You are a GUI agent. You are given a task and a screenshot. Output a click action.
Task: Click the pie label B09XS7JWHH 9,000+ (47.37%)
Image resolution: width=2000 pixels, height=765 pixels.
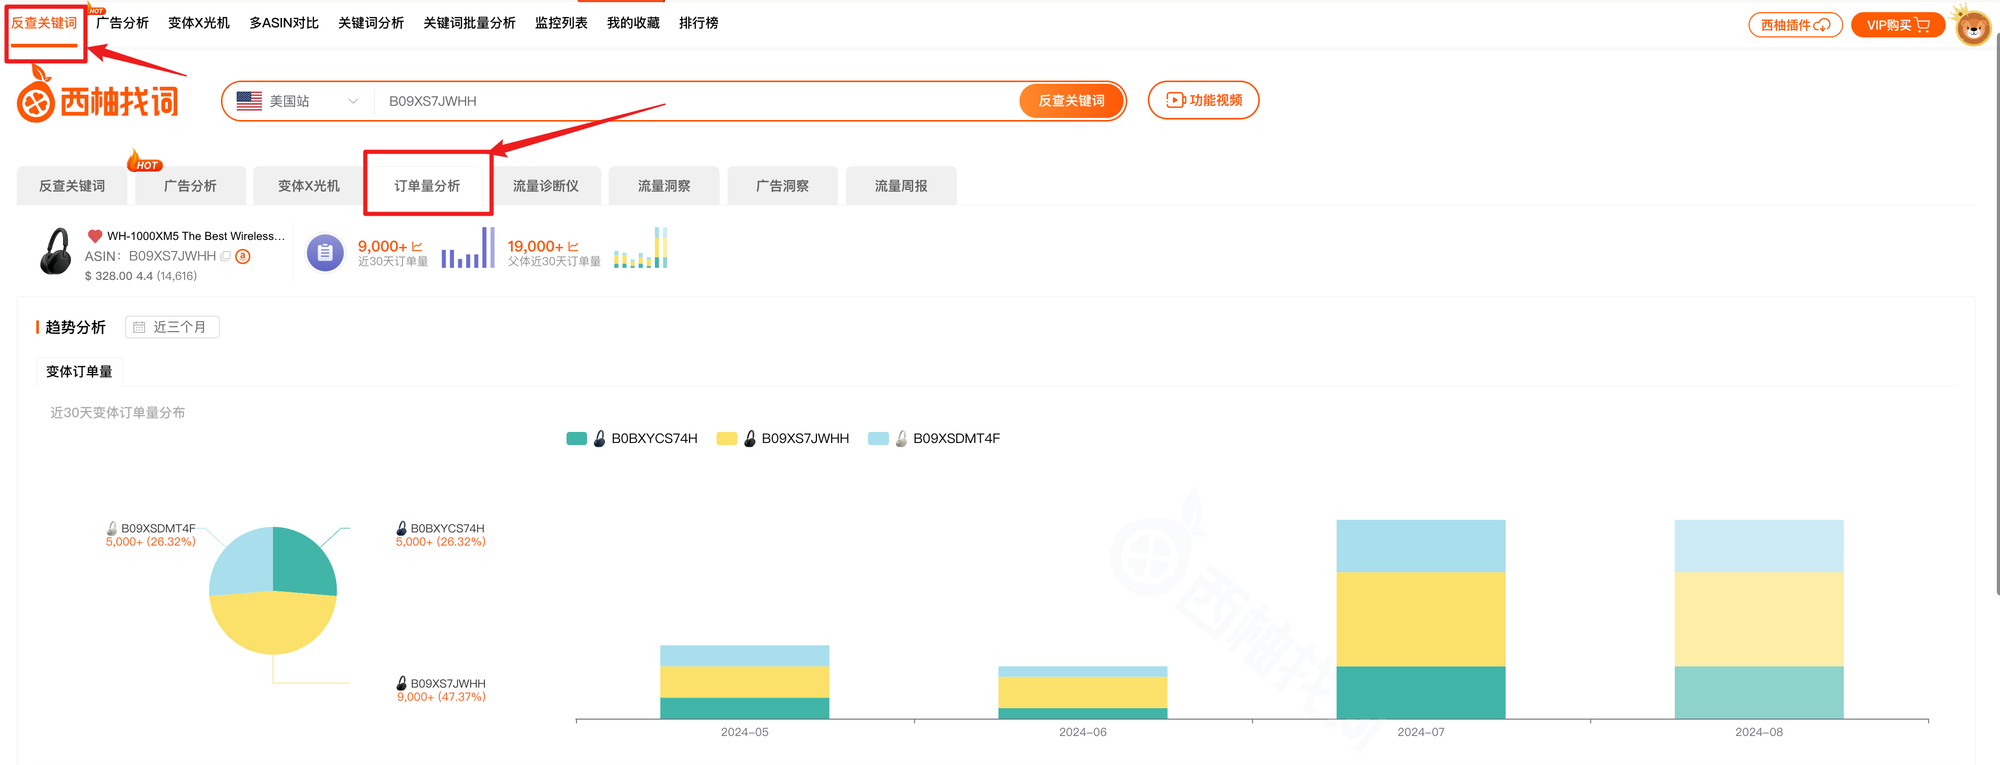coord(441,690)
